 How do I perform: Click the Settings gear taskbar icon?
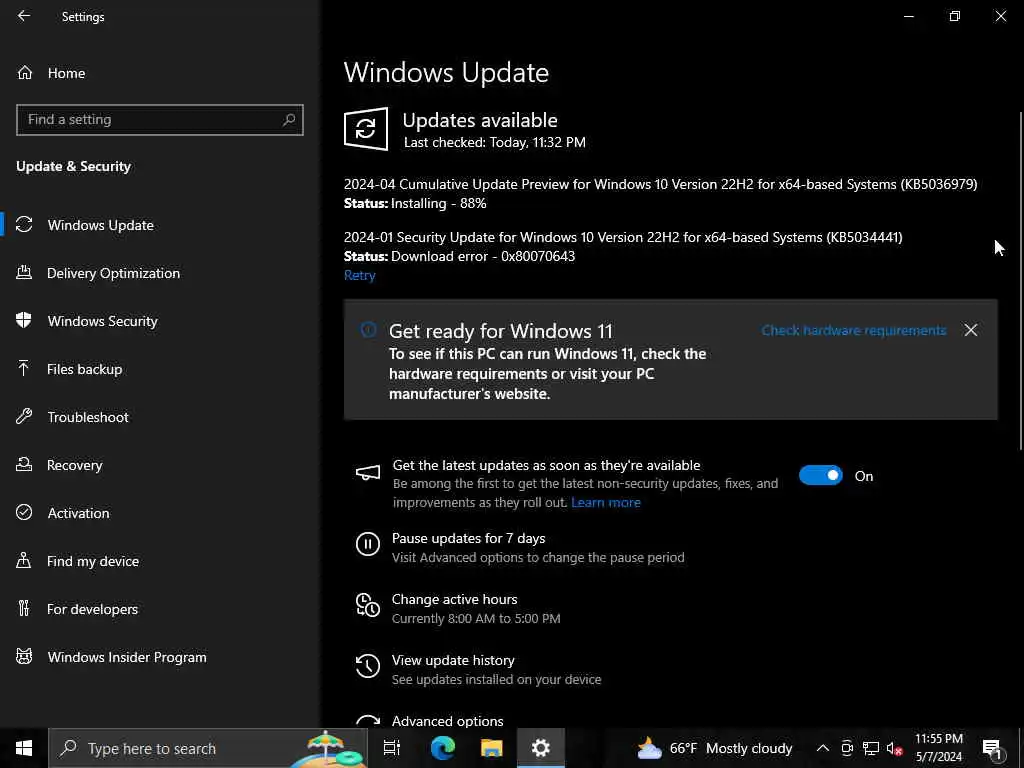tap(541, 748)
